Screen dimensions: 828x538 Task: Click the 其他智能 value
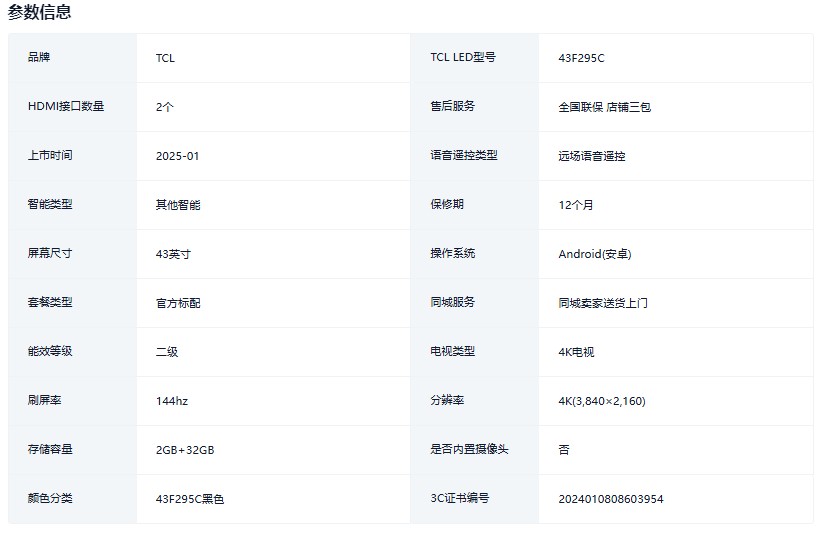pyautogui.click(x=178, y=205)
